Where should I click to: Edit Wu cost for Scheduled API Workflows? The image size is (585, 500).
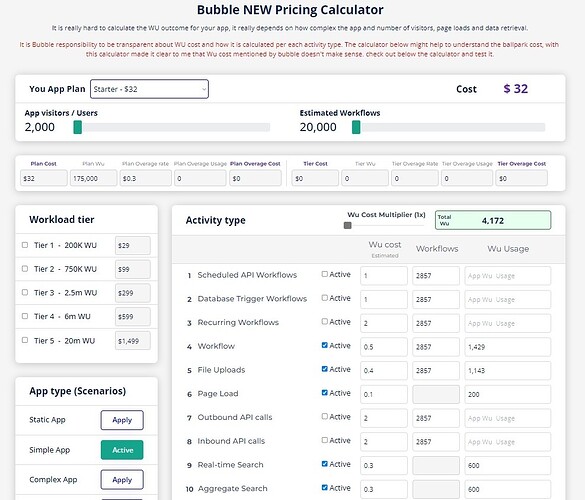(x=384, y=276)
